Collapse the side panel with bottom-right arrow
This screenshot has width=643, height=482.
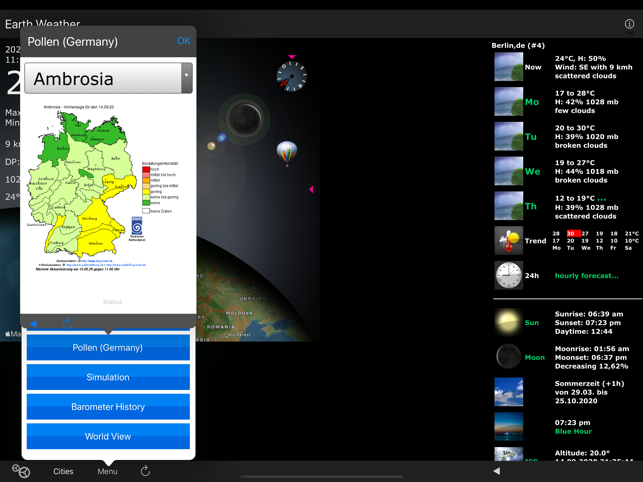coord(497,471)
